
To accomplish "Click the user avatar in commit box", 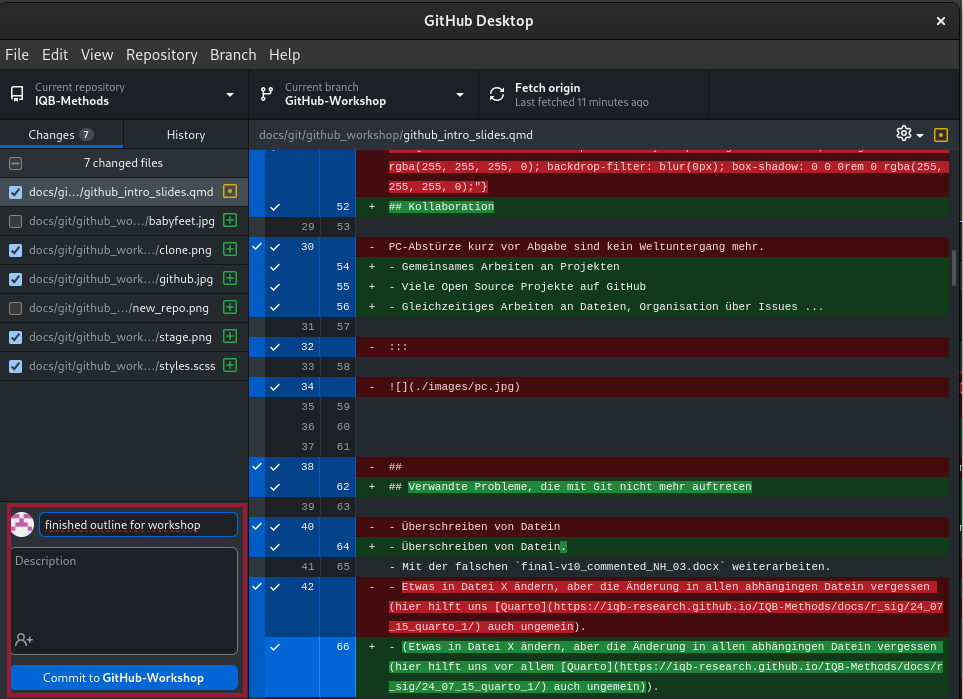I will tap(22, 524).
